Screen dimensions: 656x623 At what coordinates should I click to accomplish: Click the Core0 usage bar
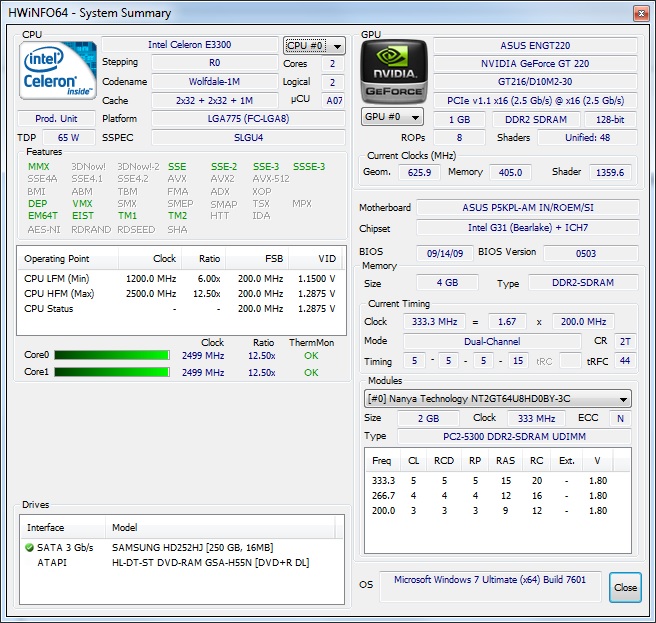[112, 355]
